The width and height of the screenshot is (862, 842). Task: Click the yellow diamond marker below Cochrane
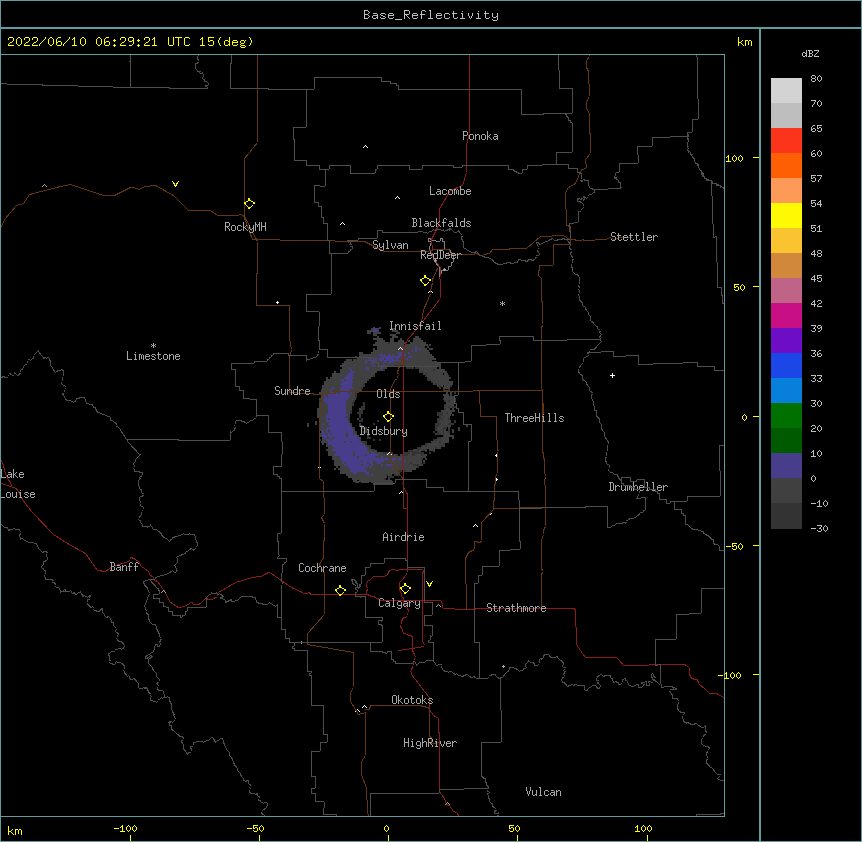pos(340,590)
